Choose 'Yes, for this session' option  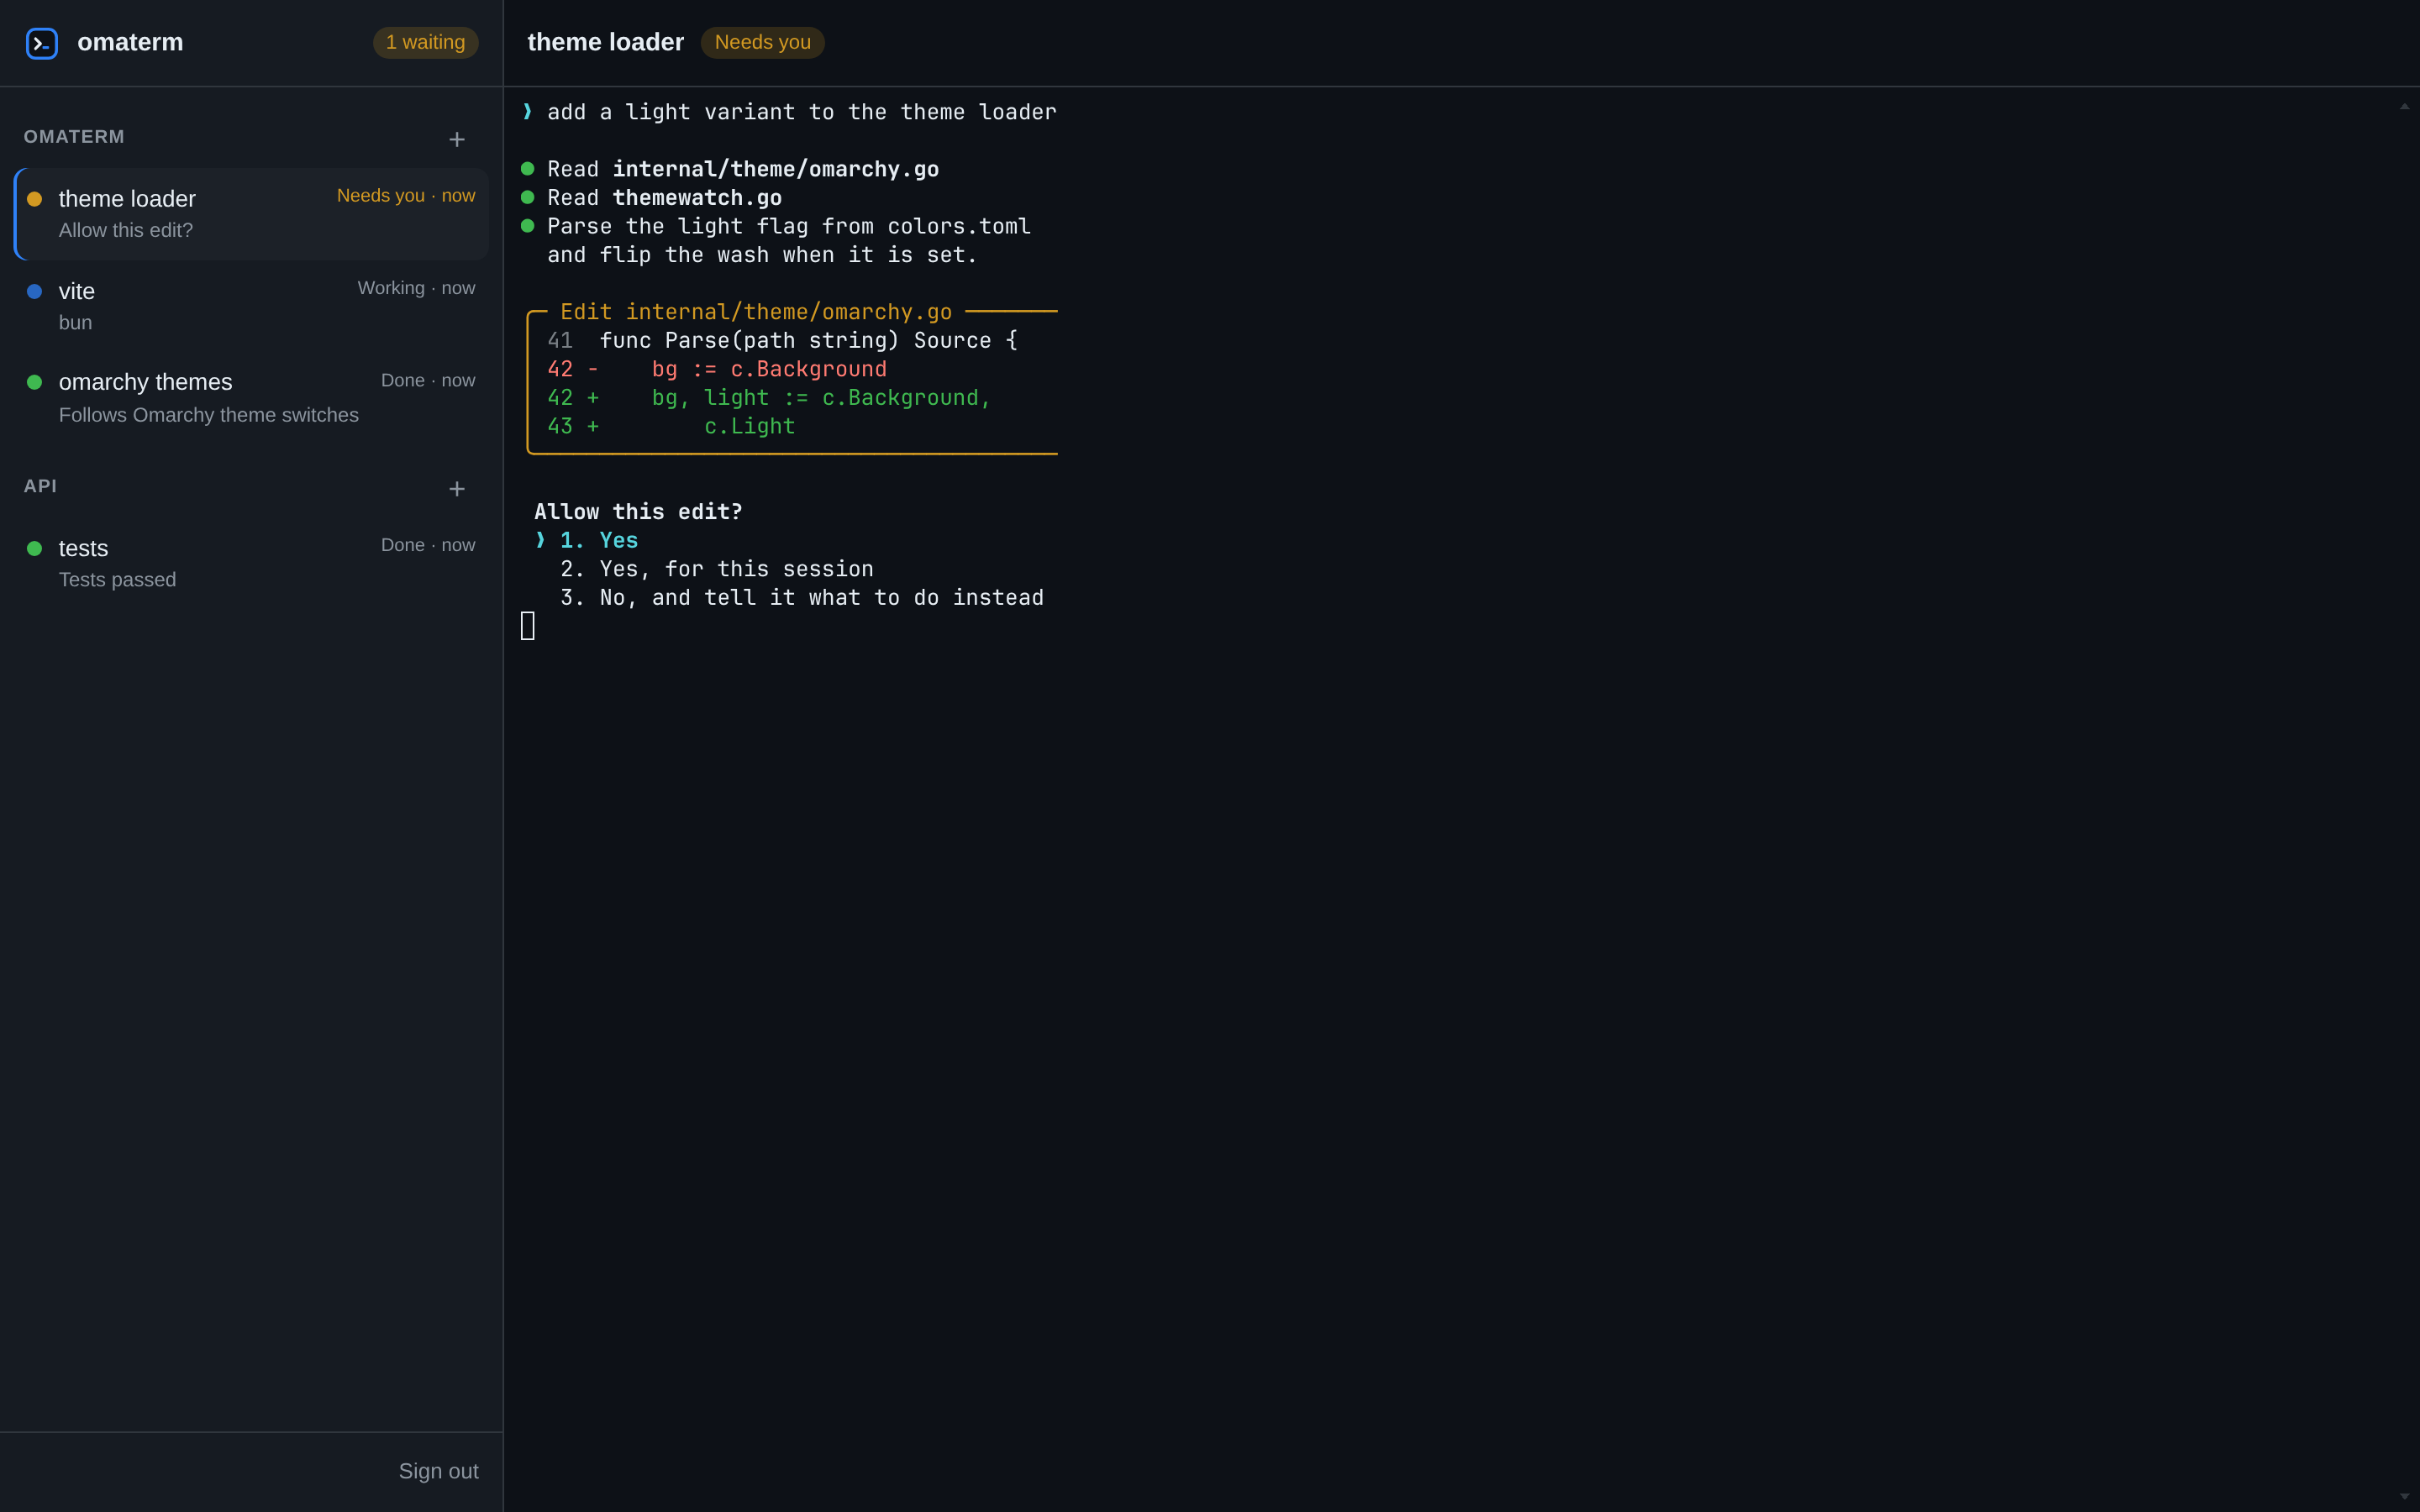click(716, 569)
